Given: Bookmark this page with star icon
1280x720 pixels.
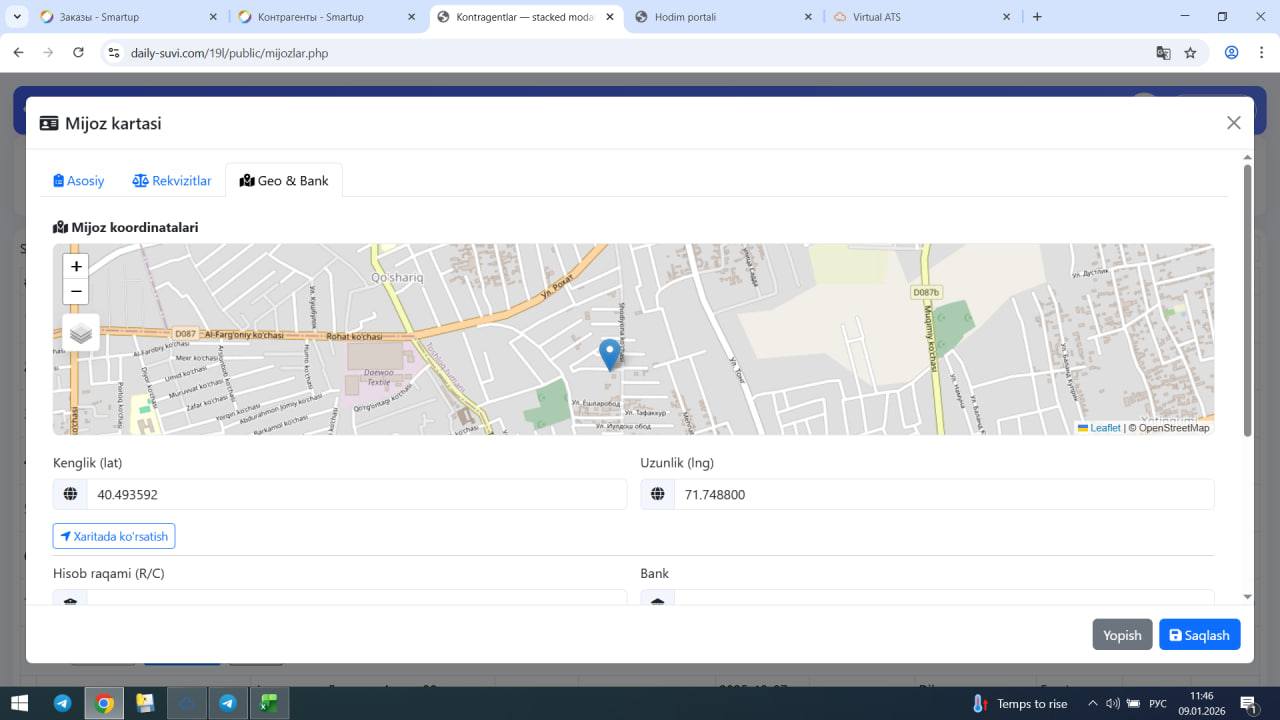Looking at the screenshot, I should tap(1190, 53).
